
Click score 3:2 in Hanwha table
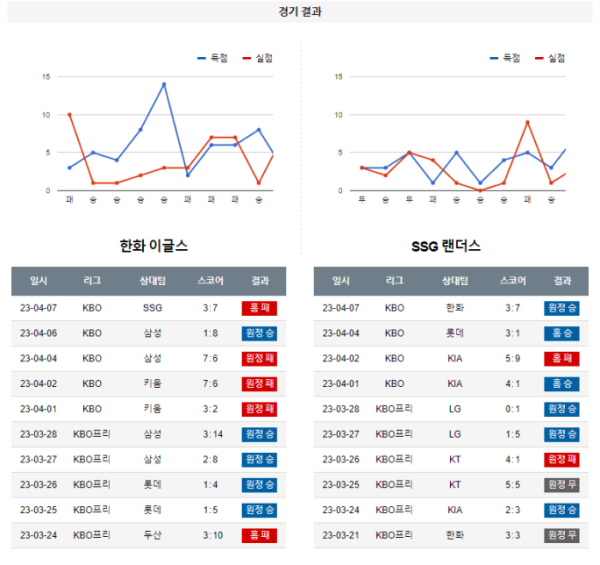pyautogui.click(x=210, y=409)
